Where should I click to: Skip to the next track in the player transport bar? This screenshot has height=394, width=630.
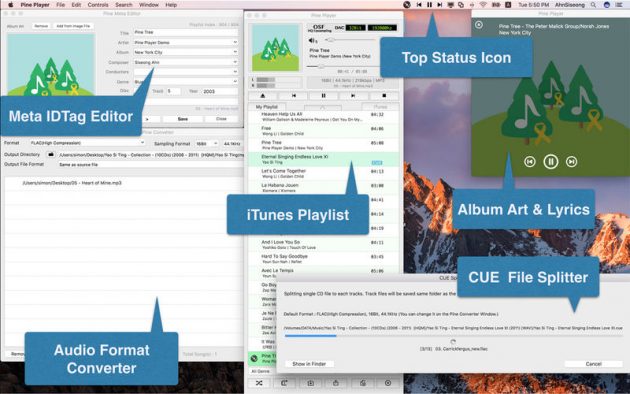coord(353,96)
